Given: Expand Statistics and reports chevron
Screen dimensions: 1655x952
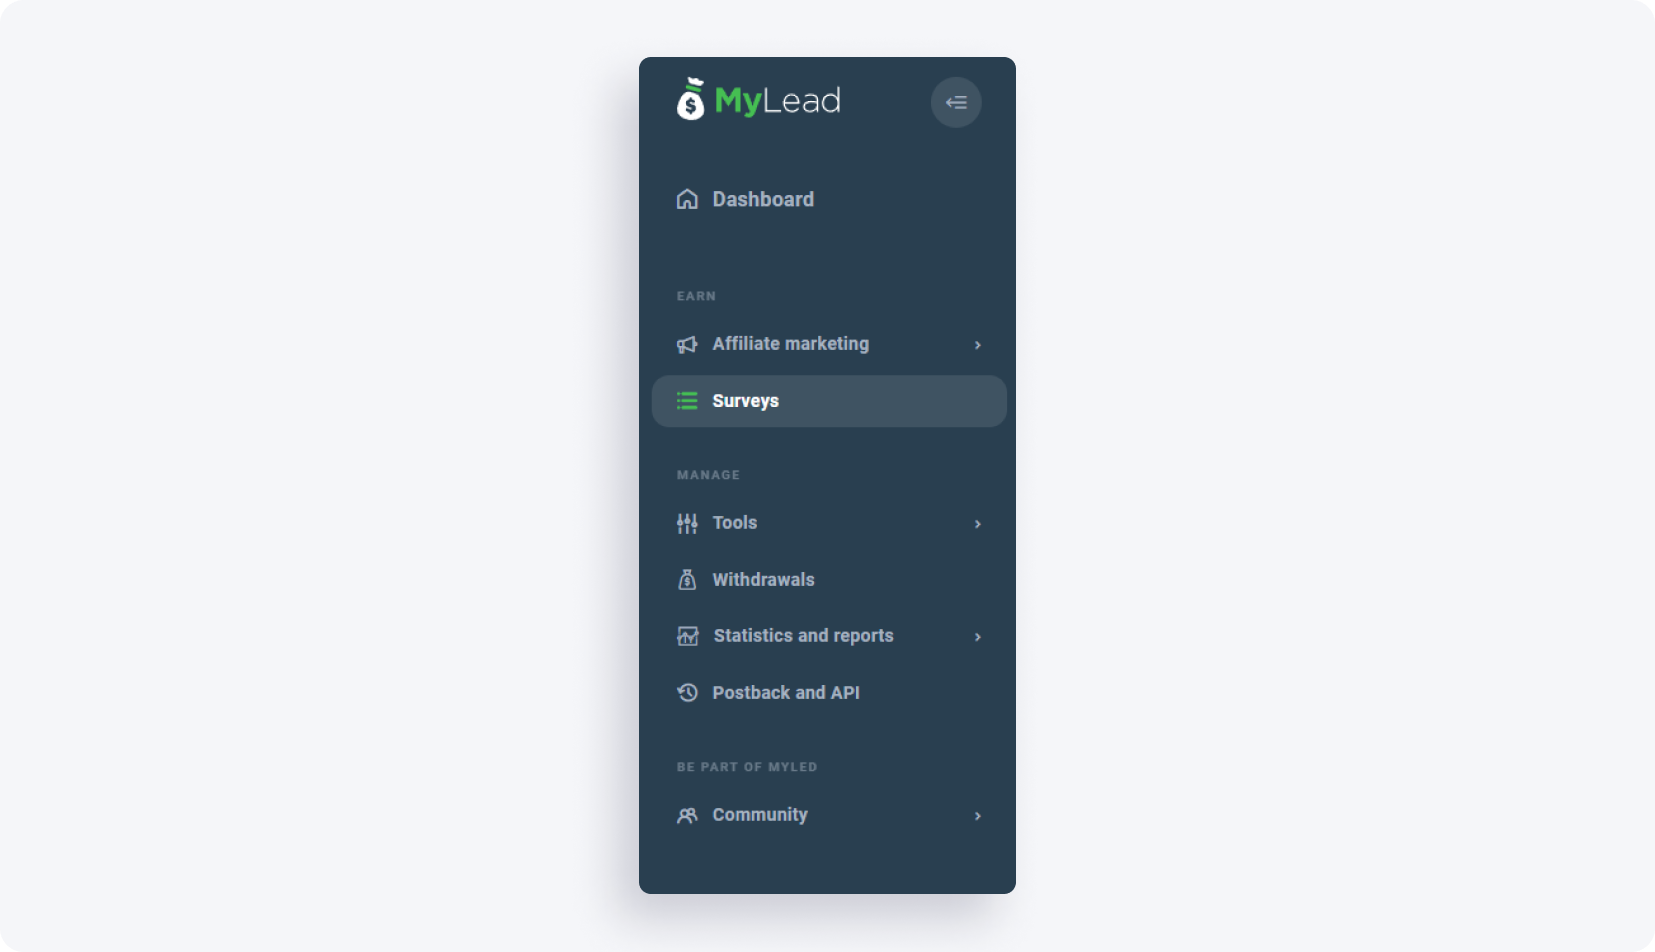Looking at the screenshot, I should (x=978, y=637).
